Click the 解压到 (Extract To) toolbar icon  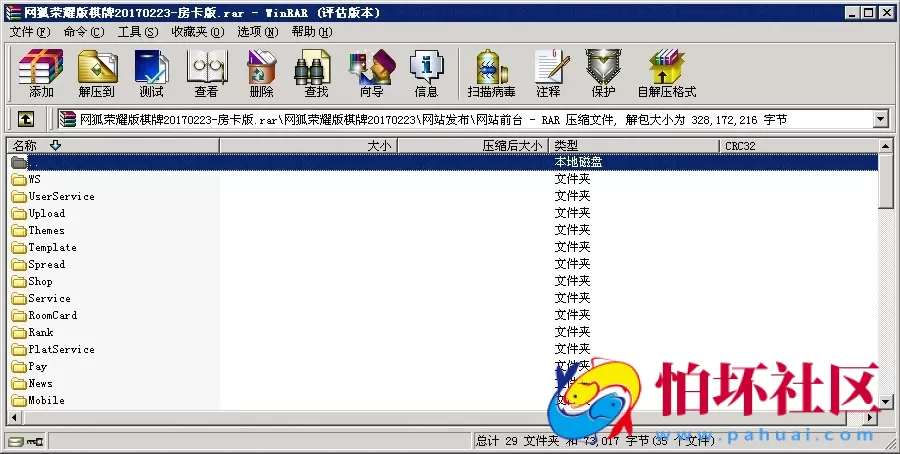click(97, 73)
